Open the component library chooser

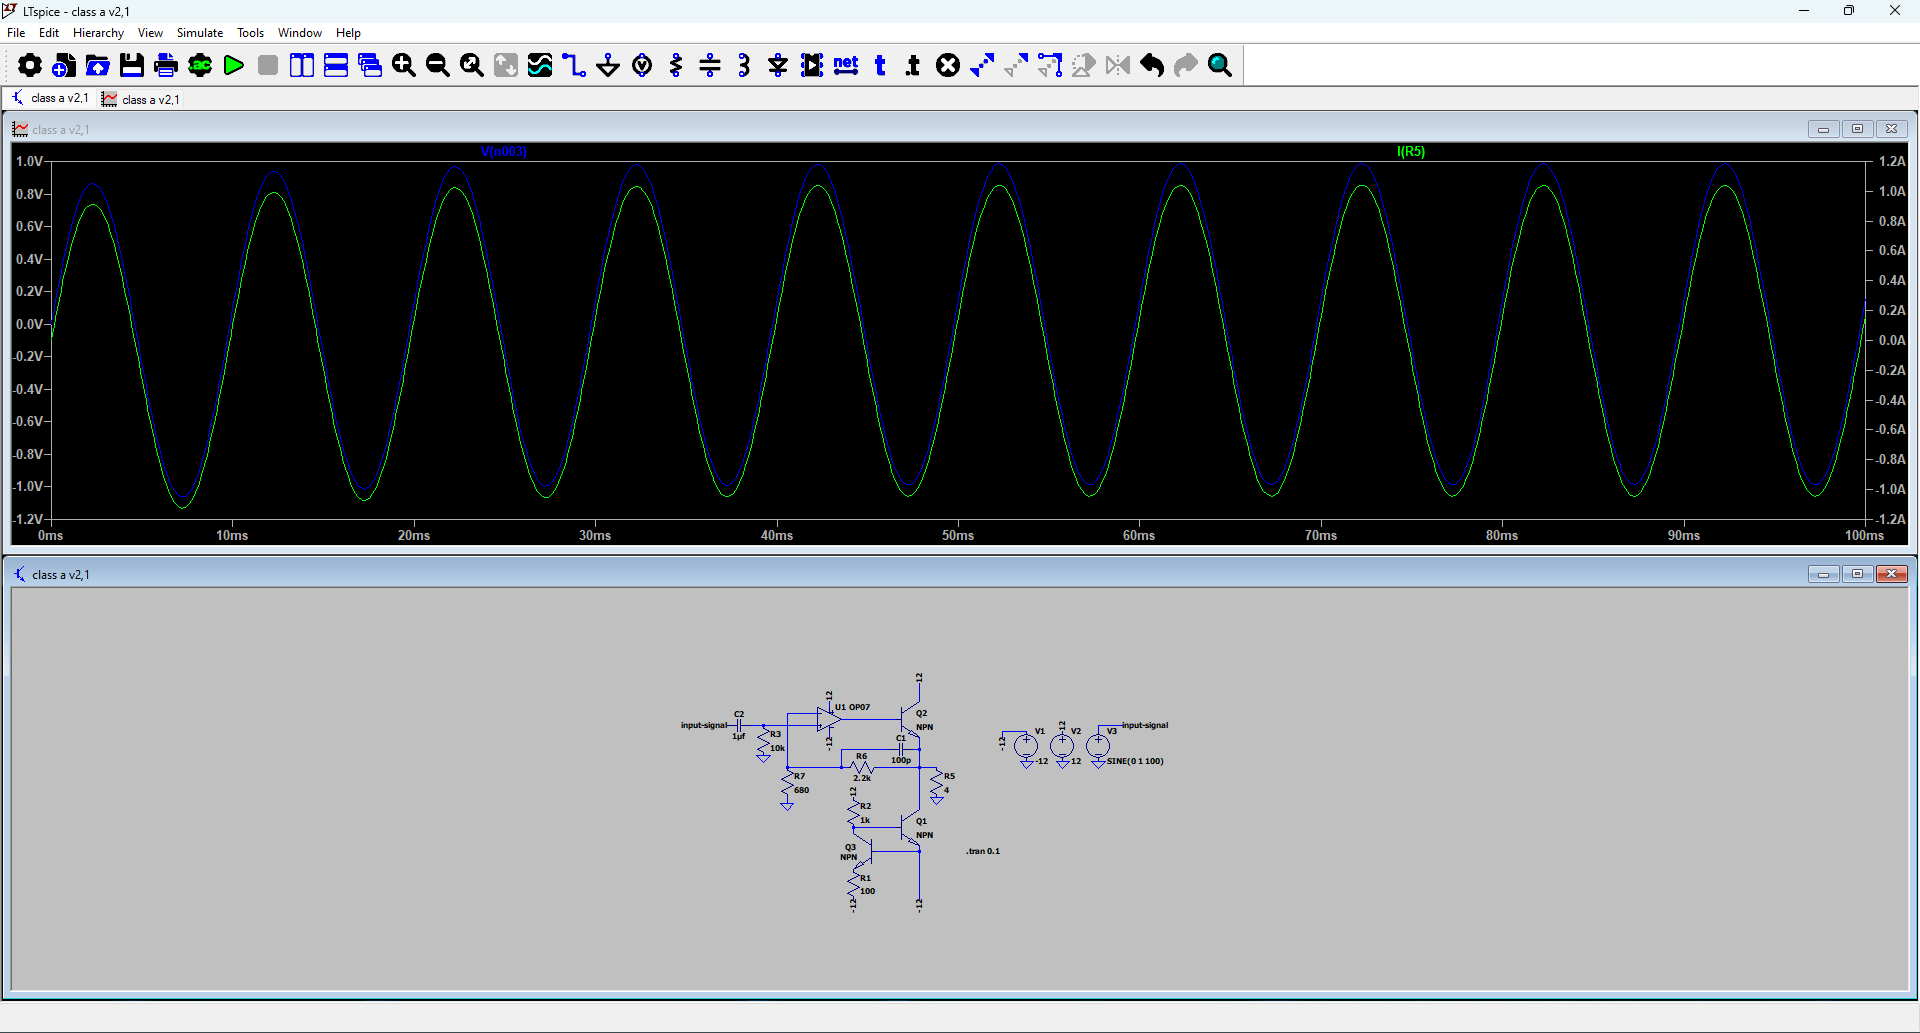(x=812, y=66)
